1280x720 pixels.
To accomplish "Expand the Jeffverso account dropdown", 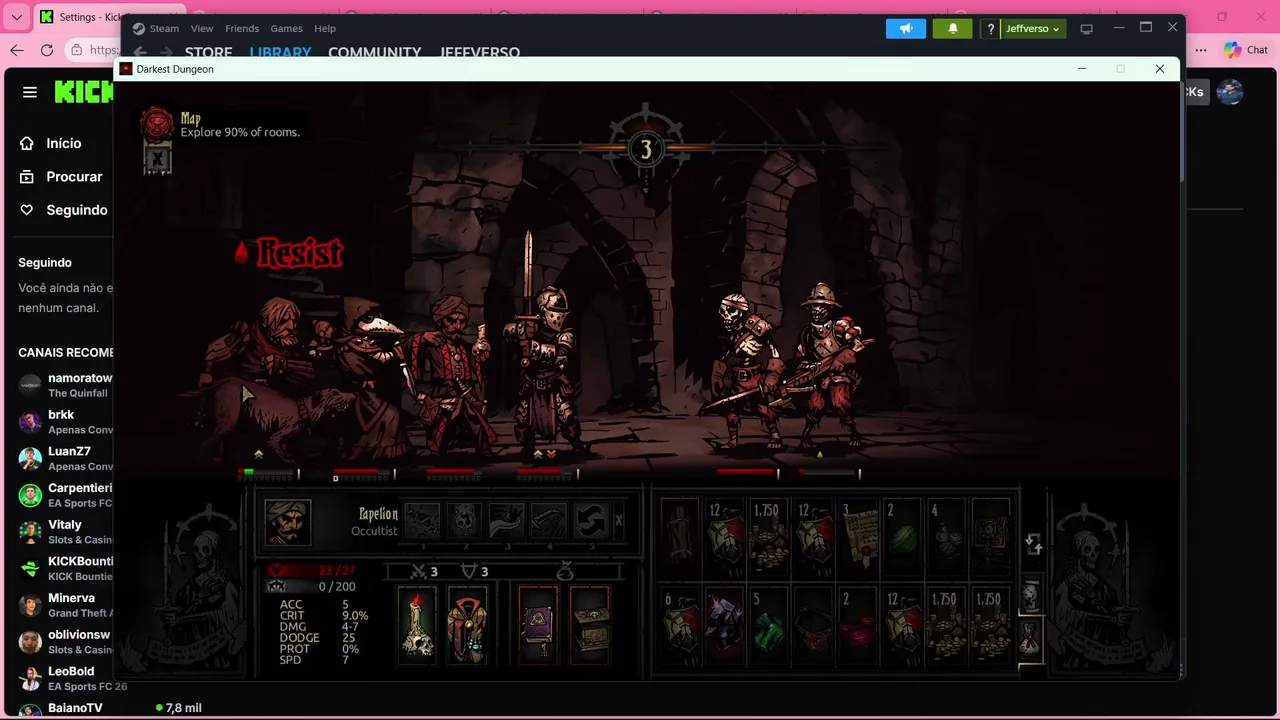I will pyautogui.click(x=1032, y=29).
